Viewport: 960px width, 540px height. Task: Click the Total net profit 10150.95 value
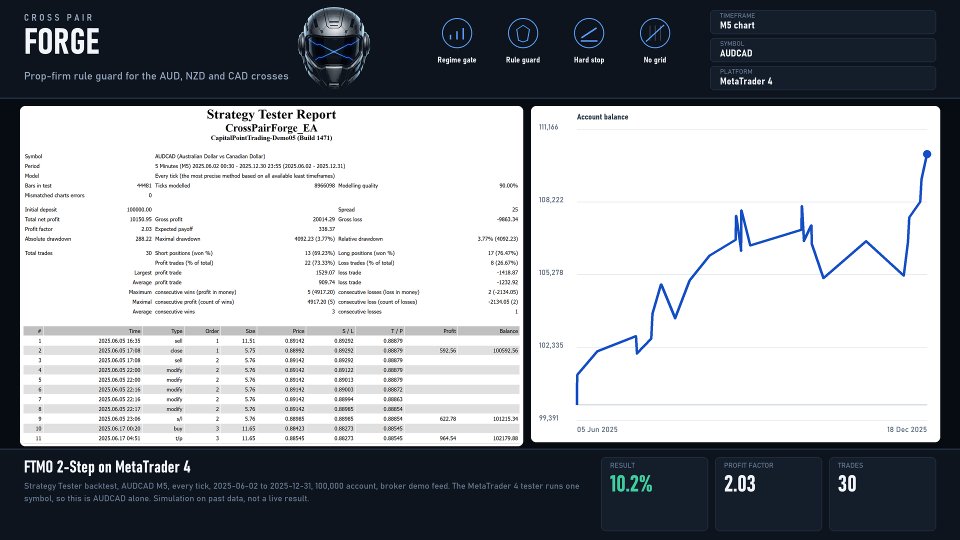pyautogui.click(x=141, y=219)
